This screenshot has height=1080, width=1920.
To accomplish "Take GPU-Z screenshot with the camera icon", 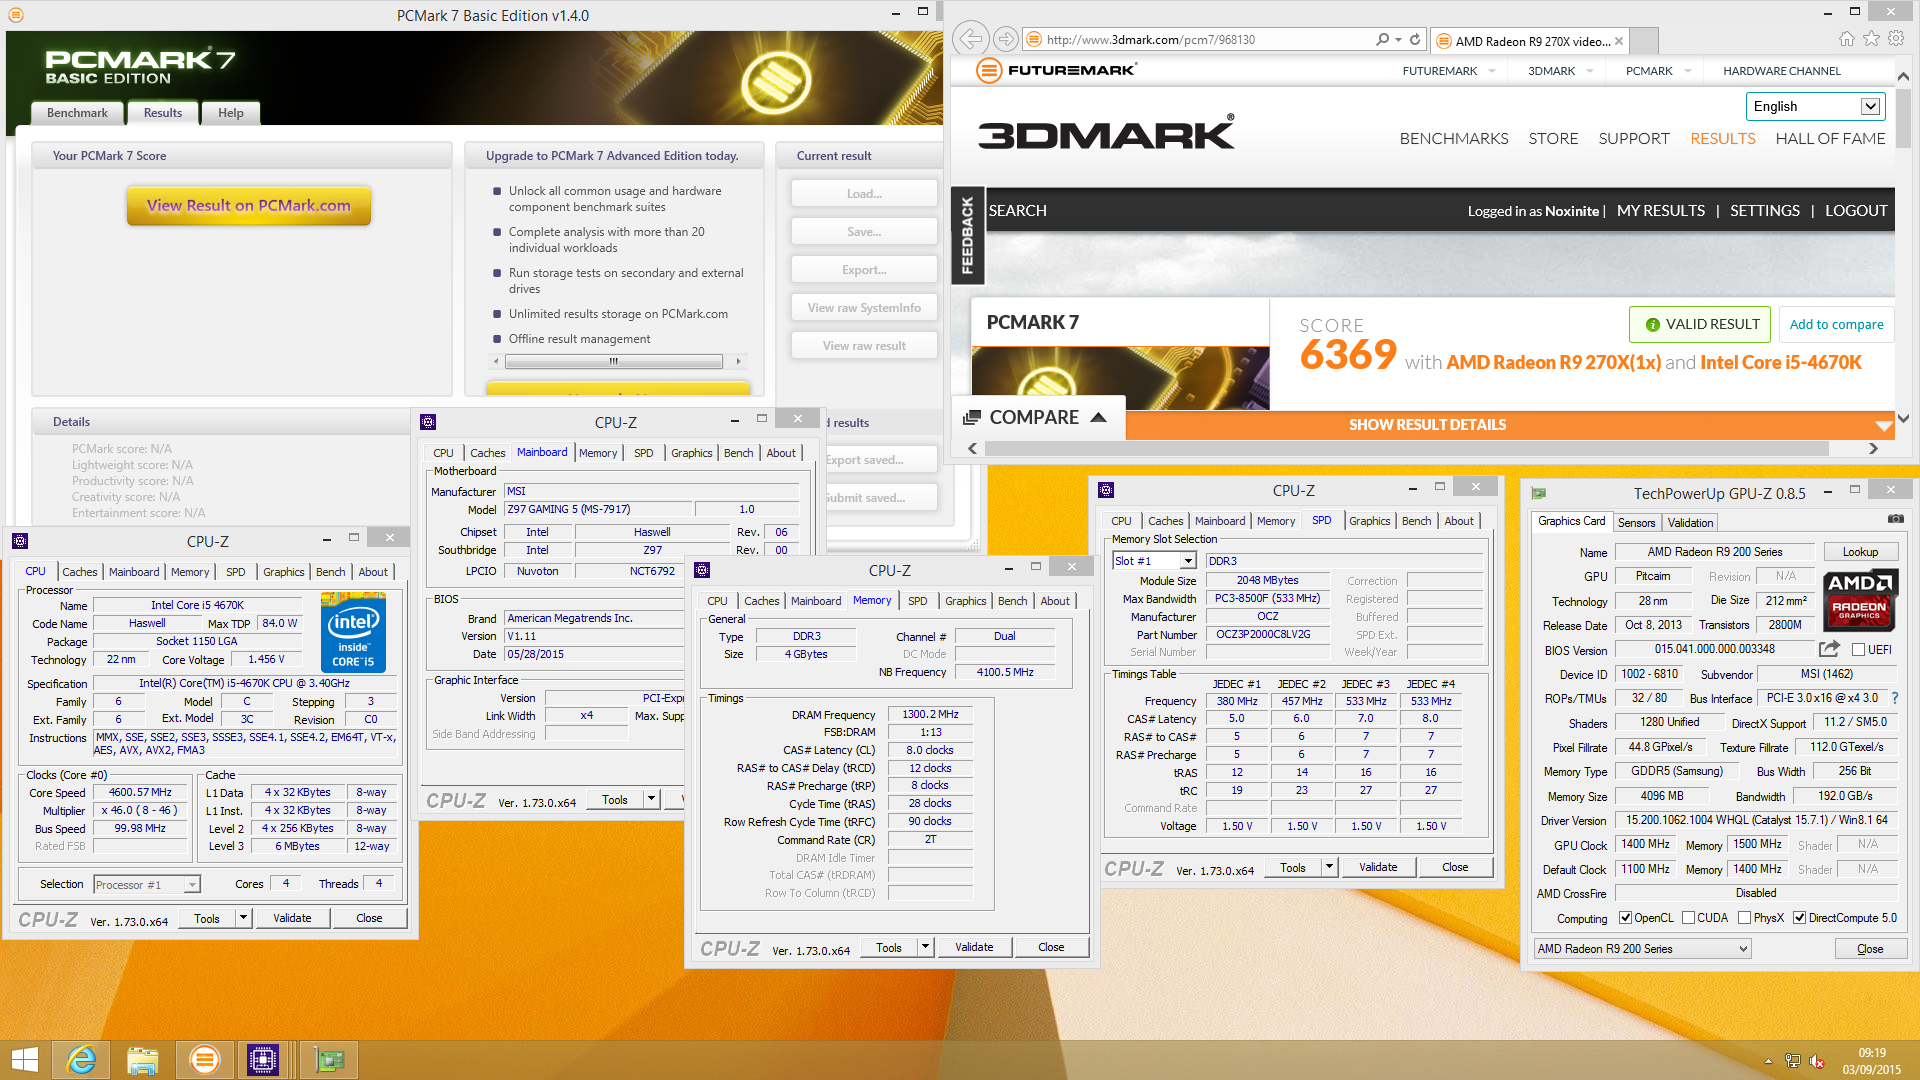I will pyautogui.click(x=1895, y=519).
